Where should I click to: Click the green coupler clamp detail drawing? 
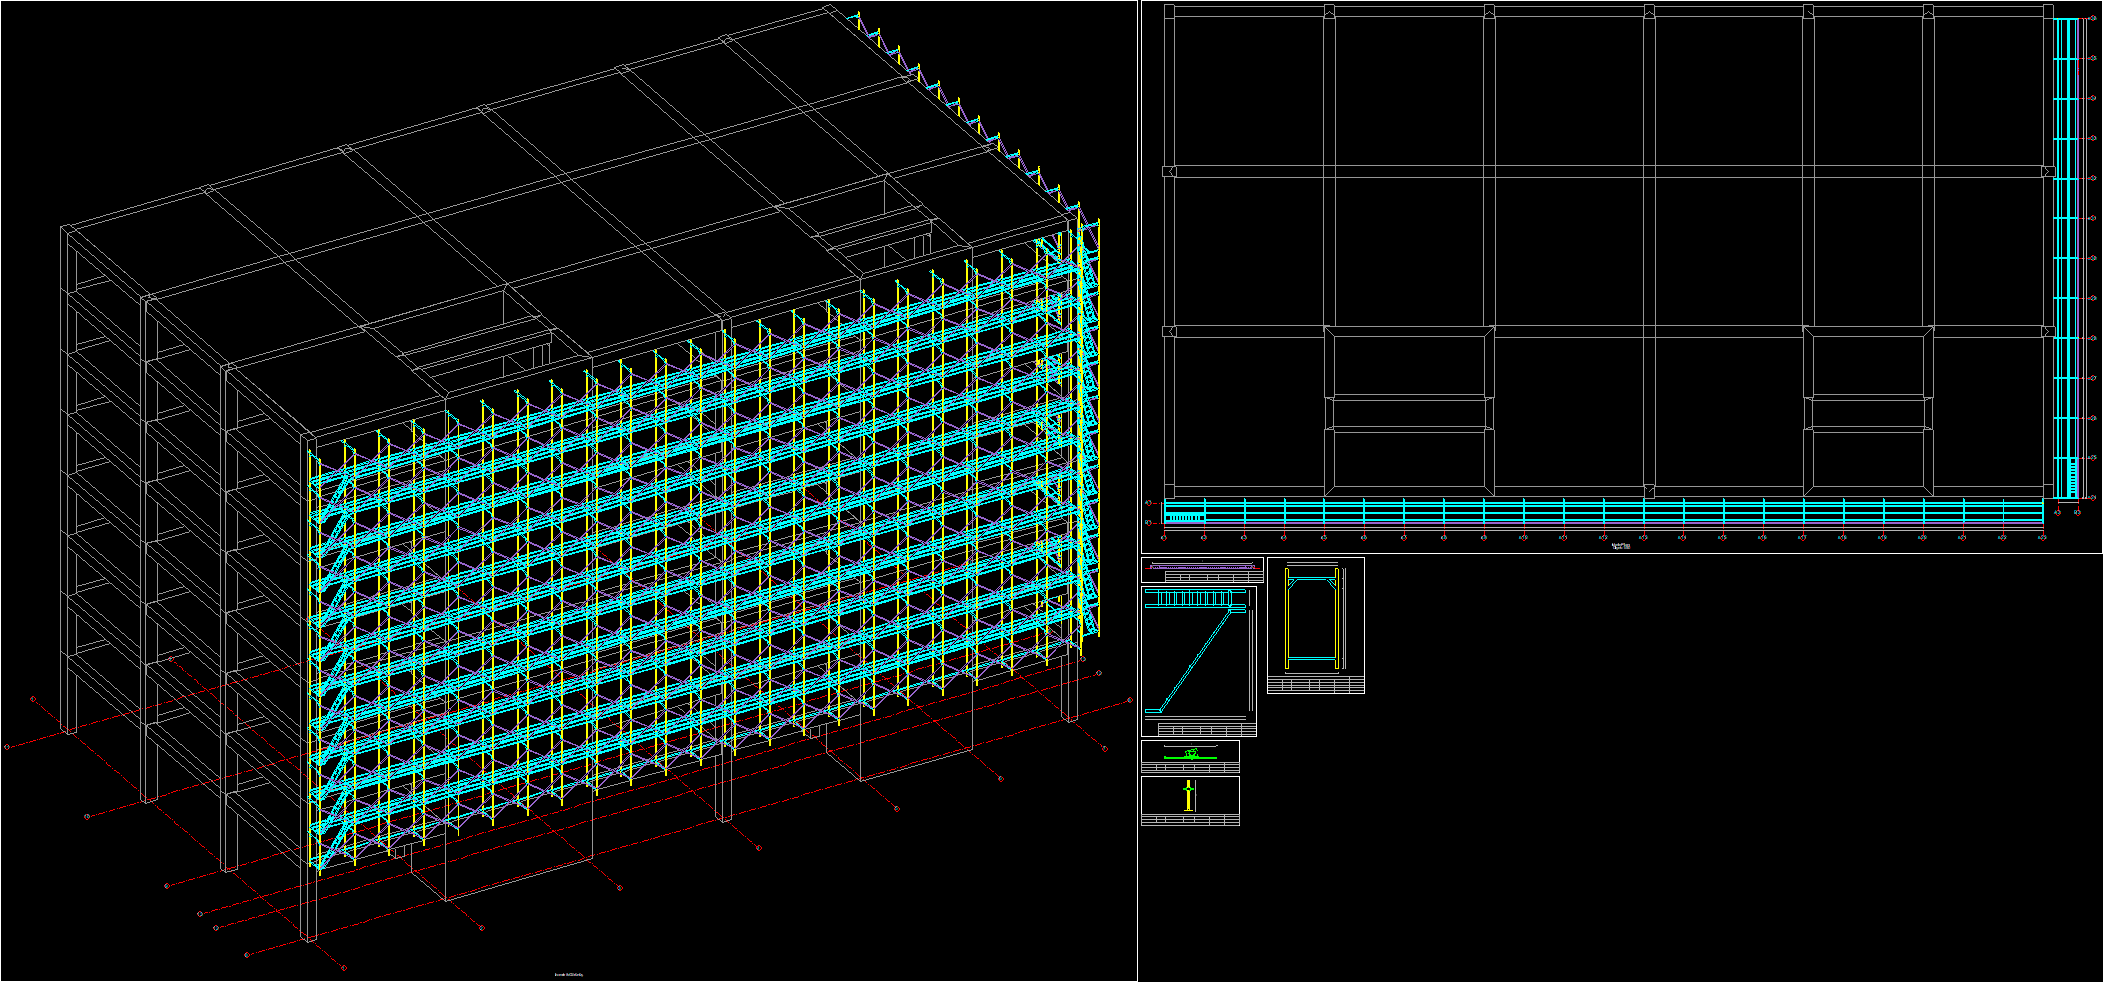[1190, 754]
